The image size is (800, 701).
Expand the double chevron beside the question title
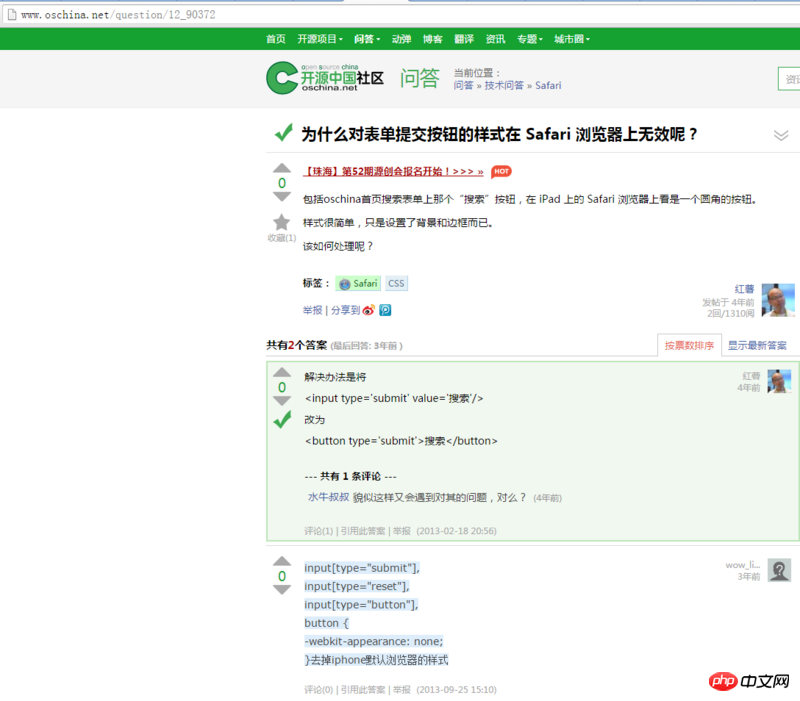781,135
